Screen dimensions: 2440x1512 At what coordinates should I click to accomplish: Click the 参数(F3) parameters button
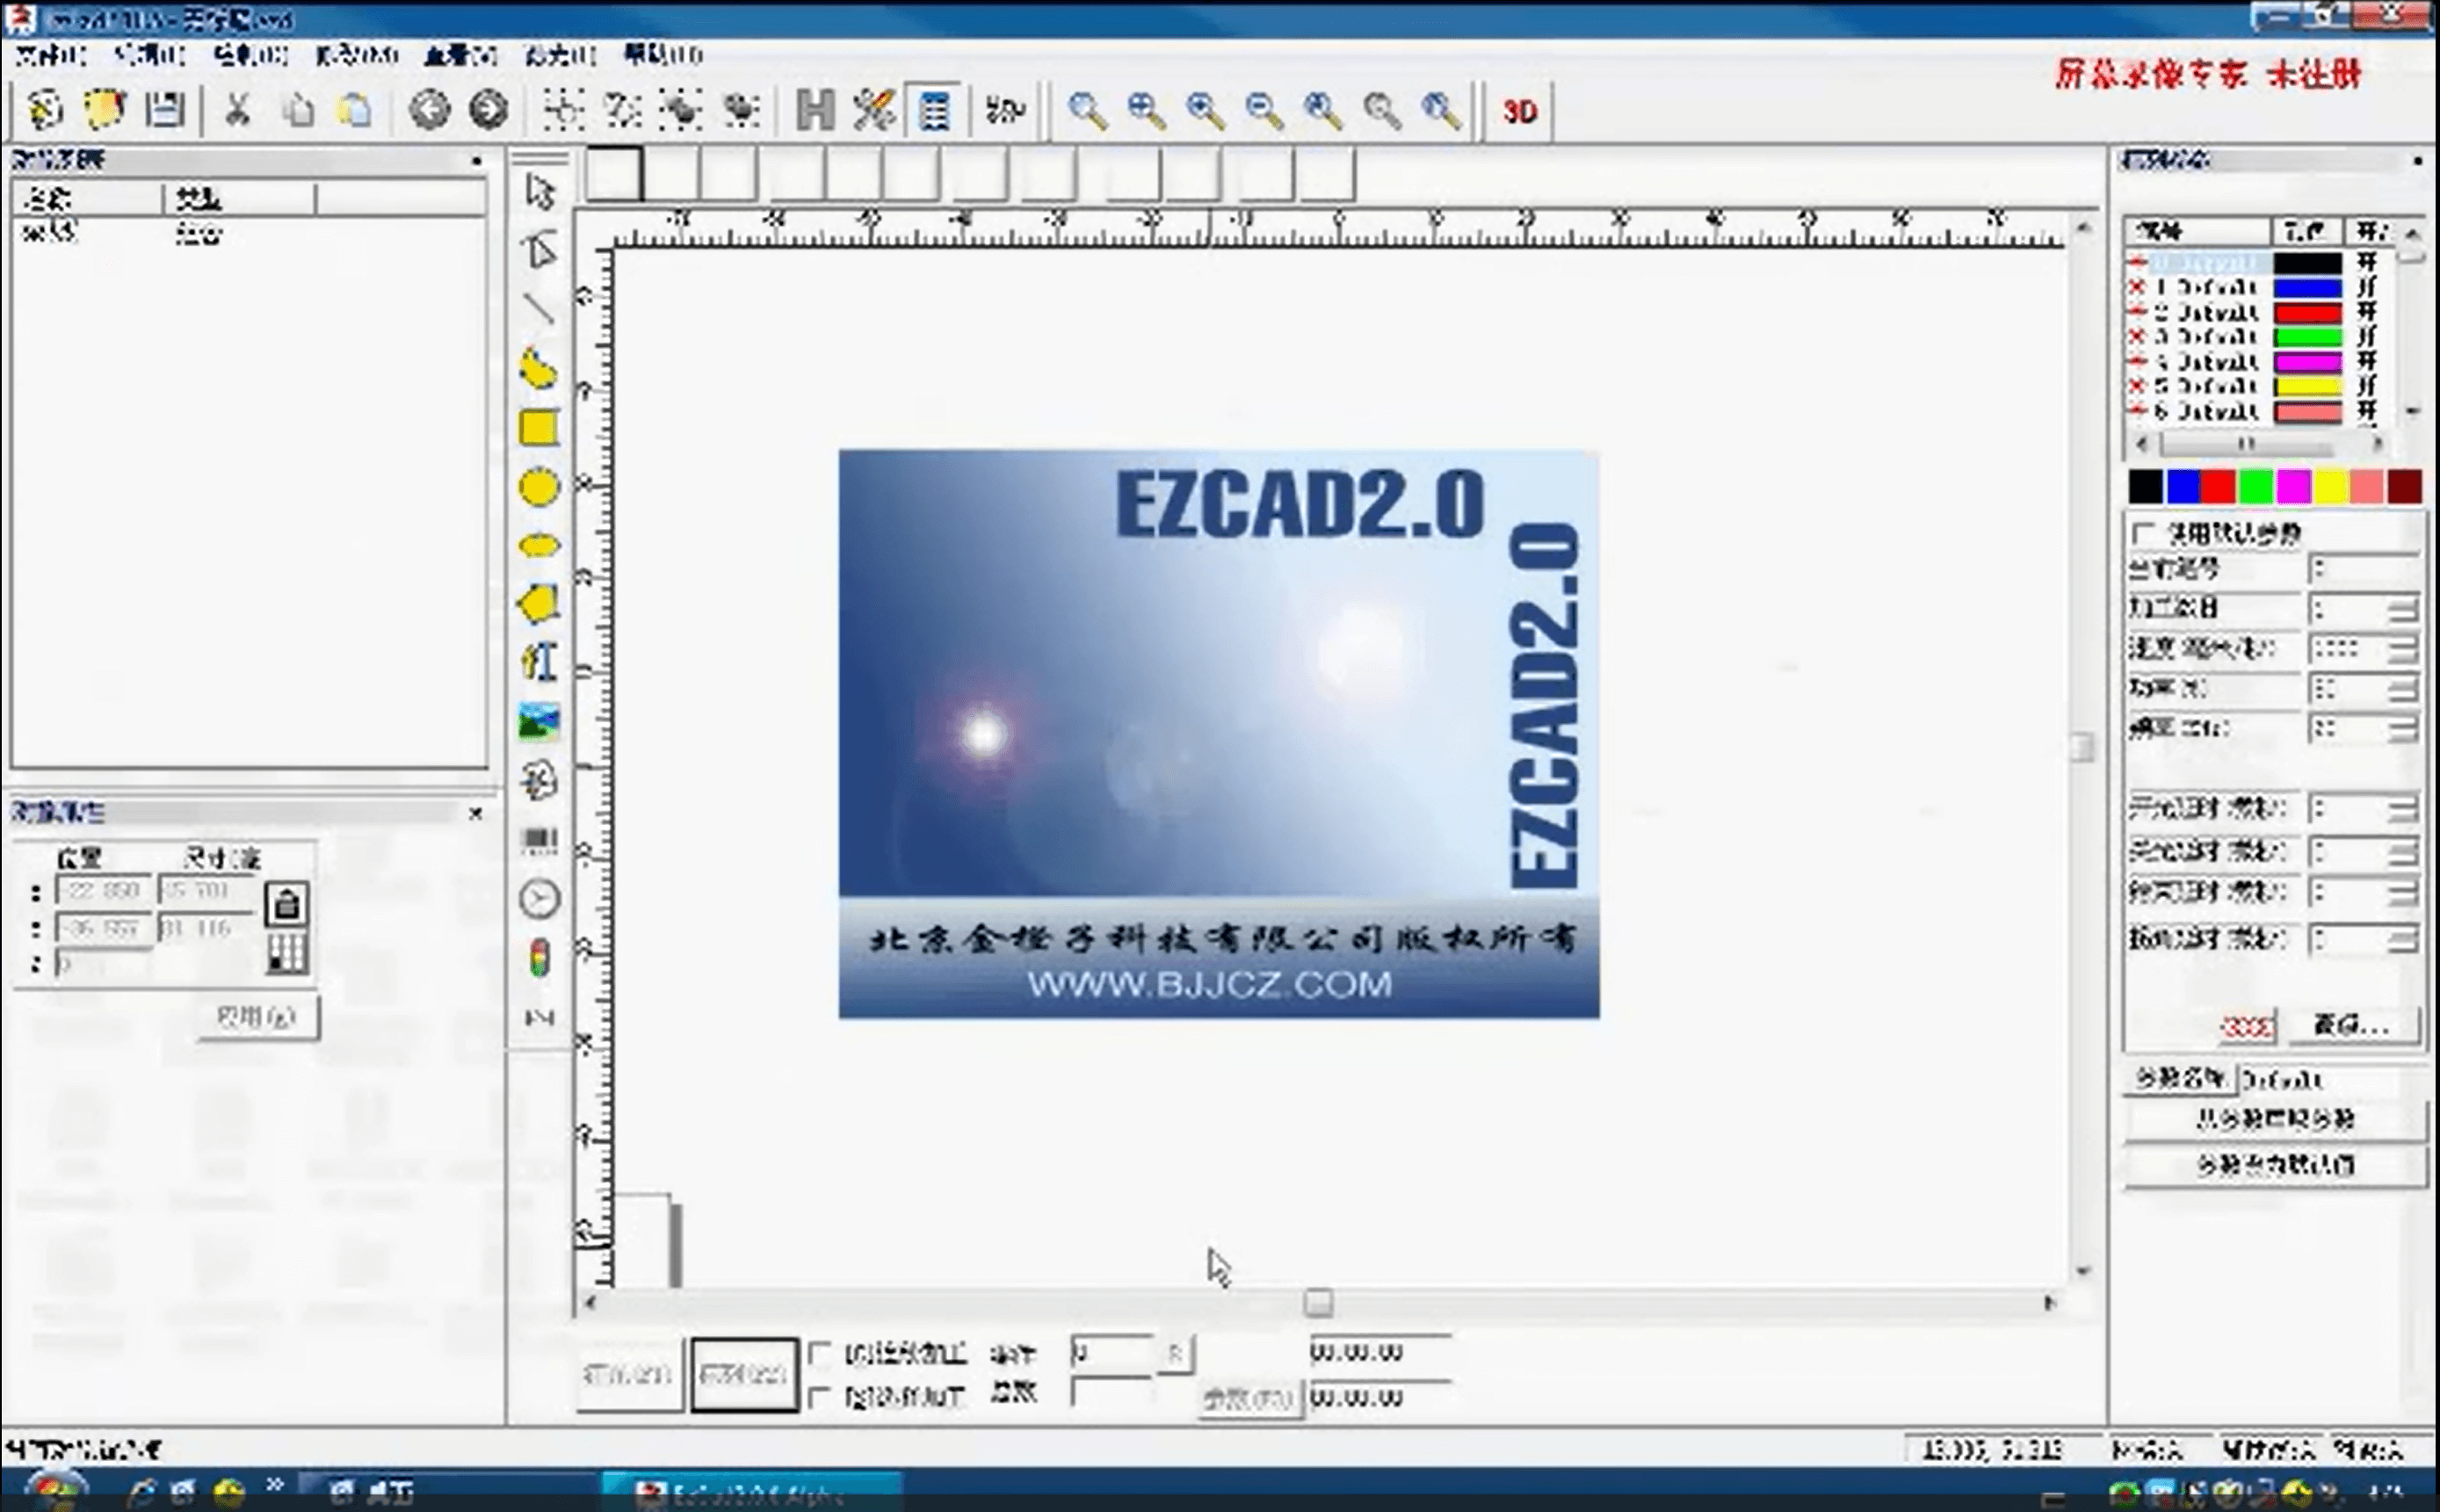pos(1249,1399)
